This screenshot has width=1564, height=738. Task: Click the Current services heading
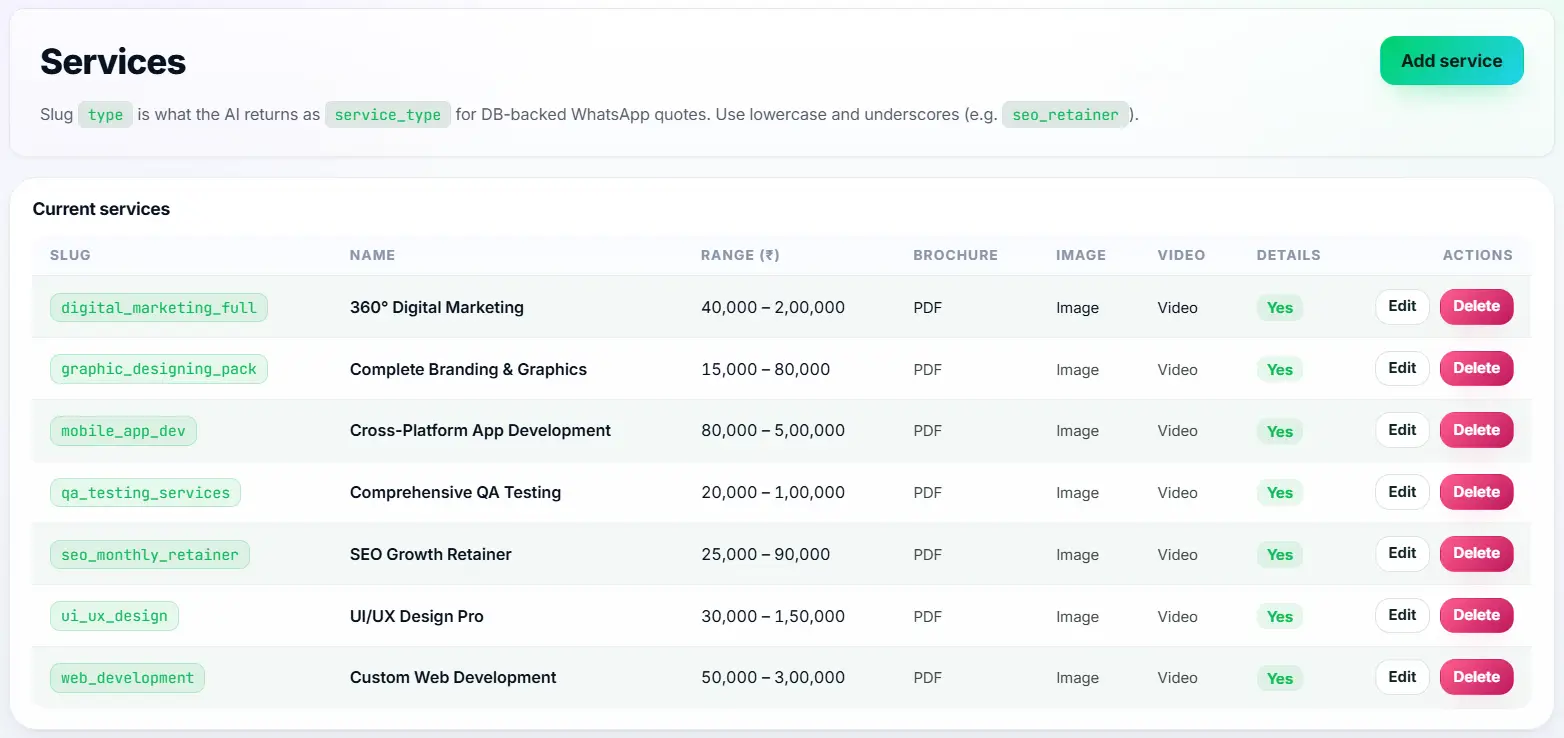101,209
